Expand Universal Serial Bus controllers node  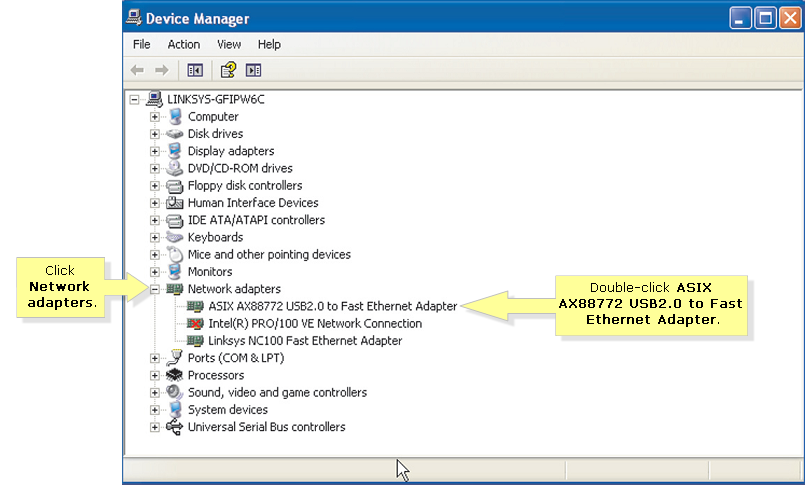155,427
